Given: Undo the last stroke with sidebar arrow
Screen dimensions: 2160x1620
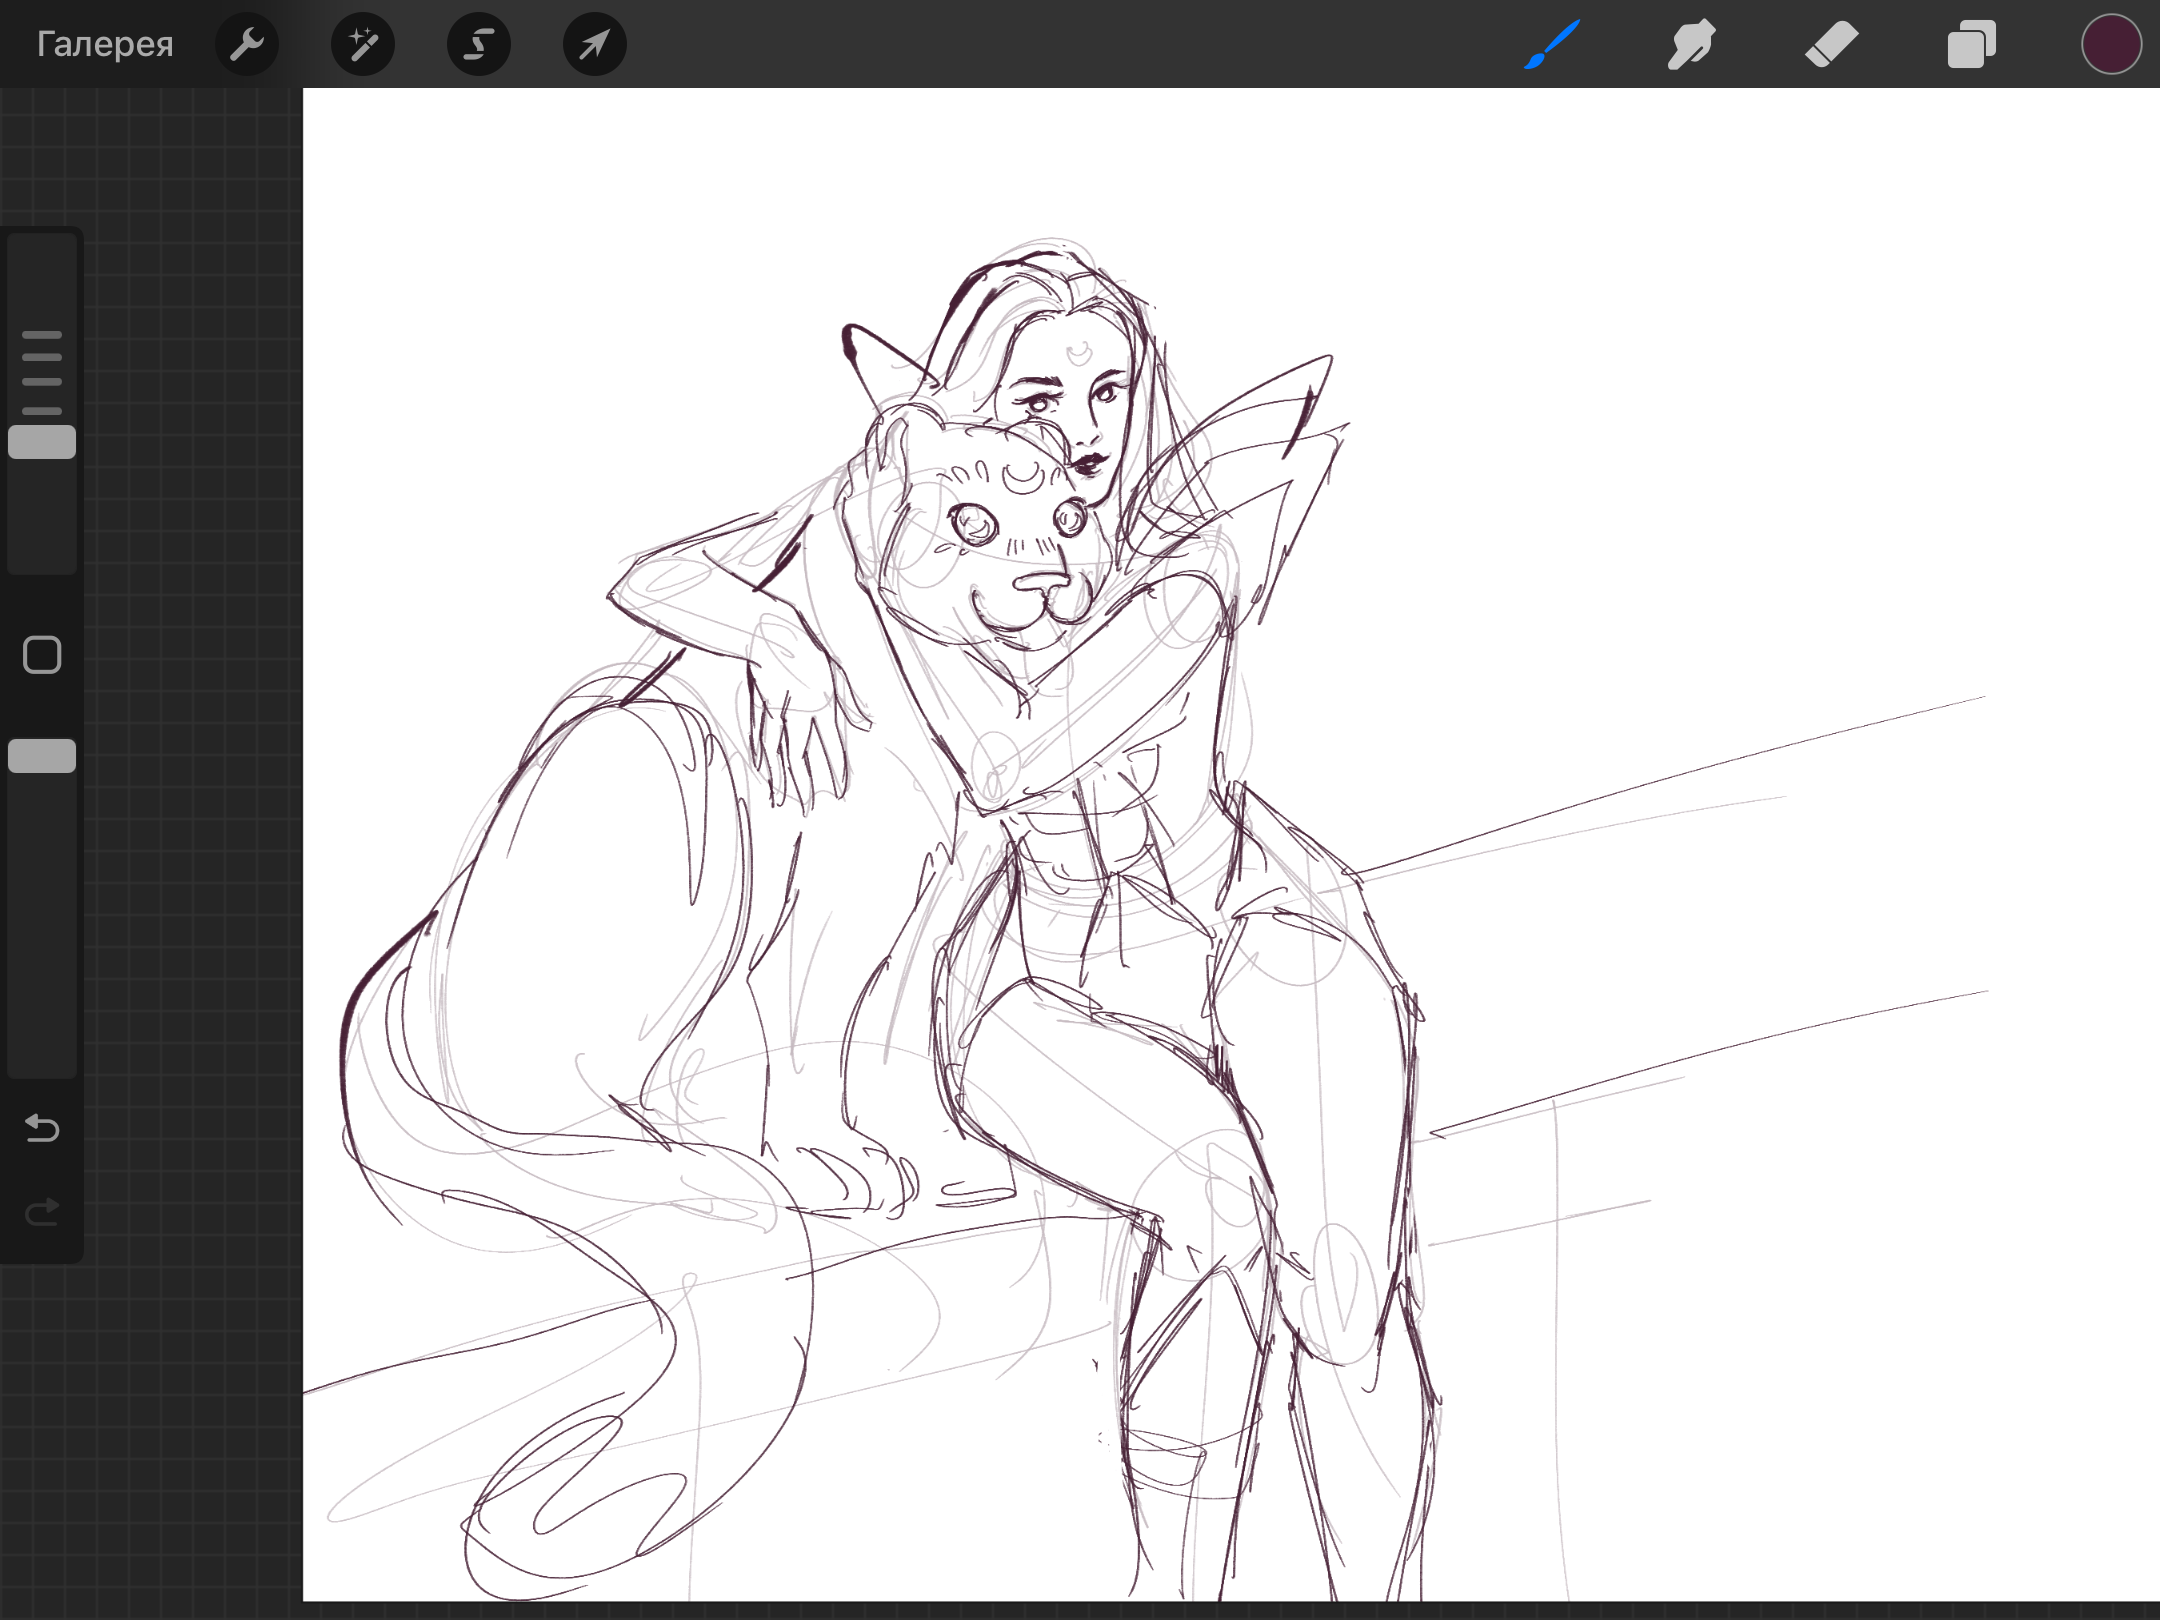Looking at the screenshot, I should click(42, 1128).
